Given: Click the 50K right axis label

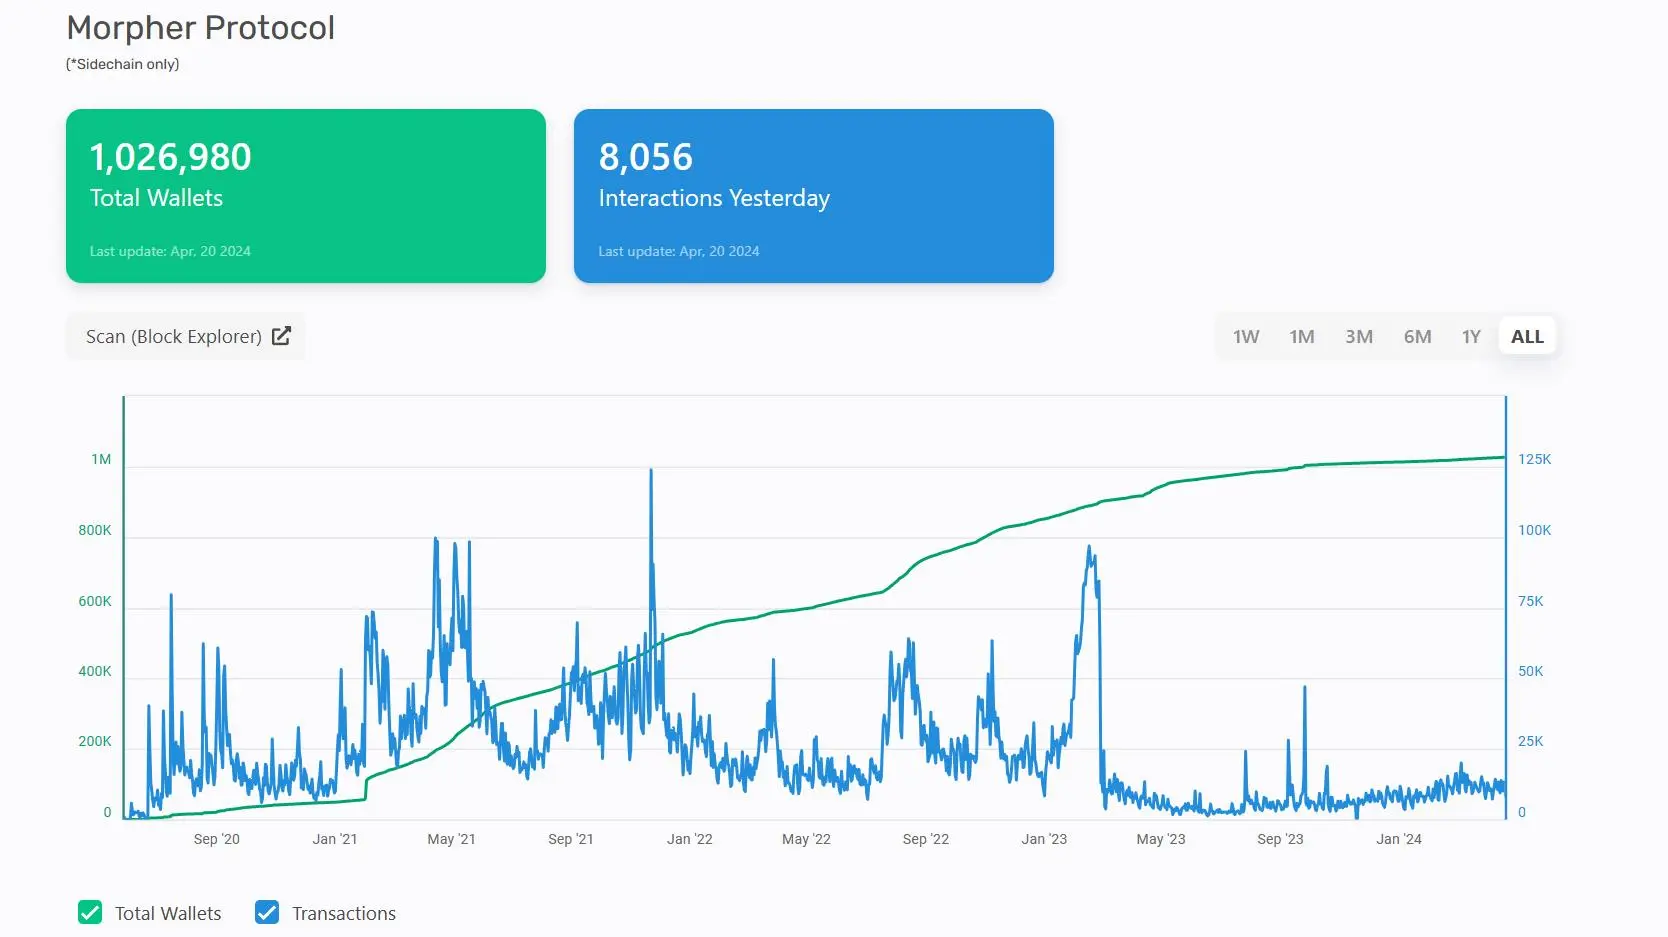Looking at the screenshot, I should coord(1531,671).
